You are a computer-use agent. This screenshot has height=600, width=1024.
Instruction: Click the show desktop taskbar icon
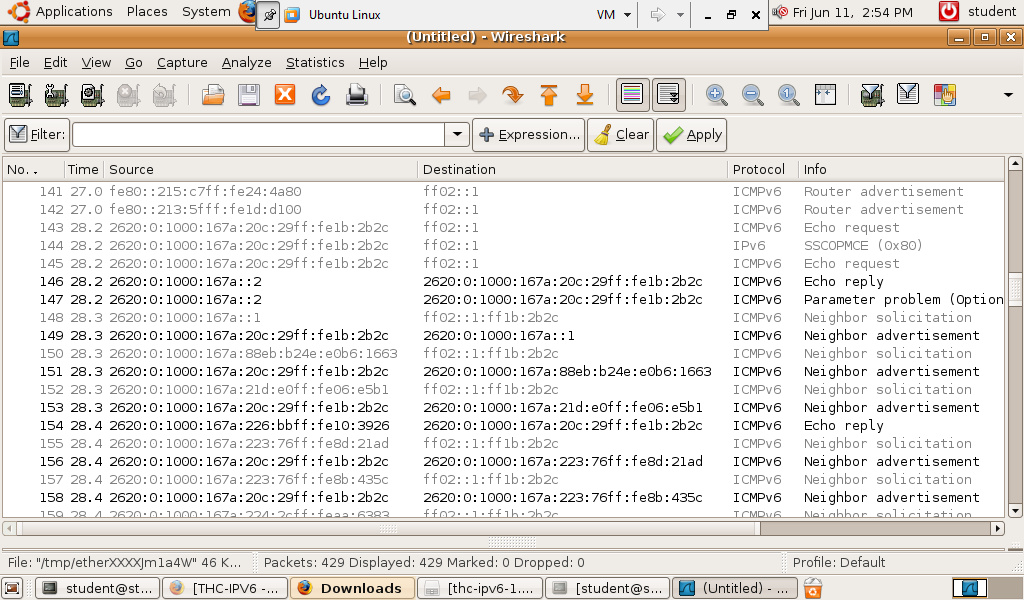click(x=13, y=588)
